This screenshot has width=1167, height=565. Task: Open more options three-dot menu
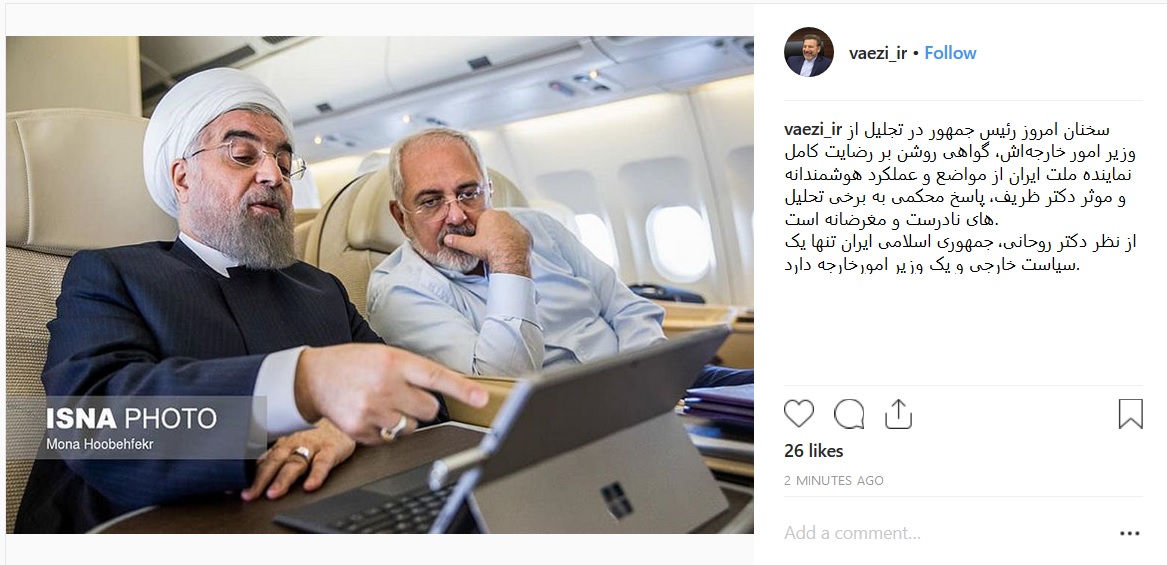pyautogui.click(x=1130, y=533)
